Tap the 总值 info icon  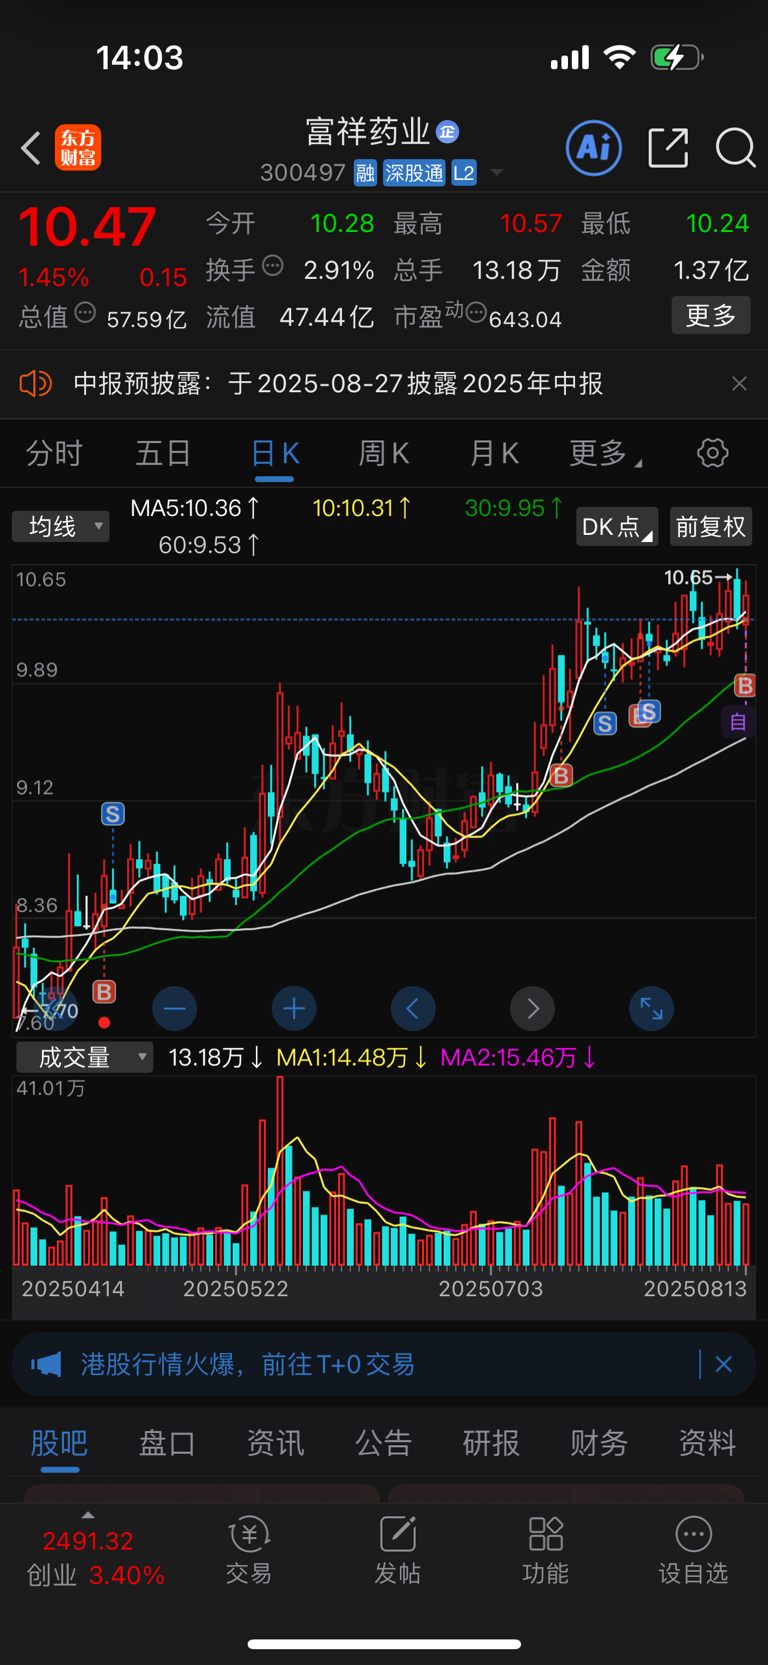coord(86,313)
